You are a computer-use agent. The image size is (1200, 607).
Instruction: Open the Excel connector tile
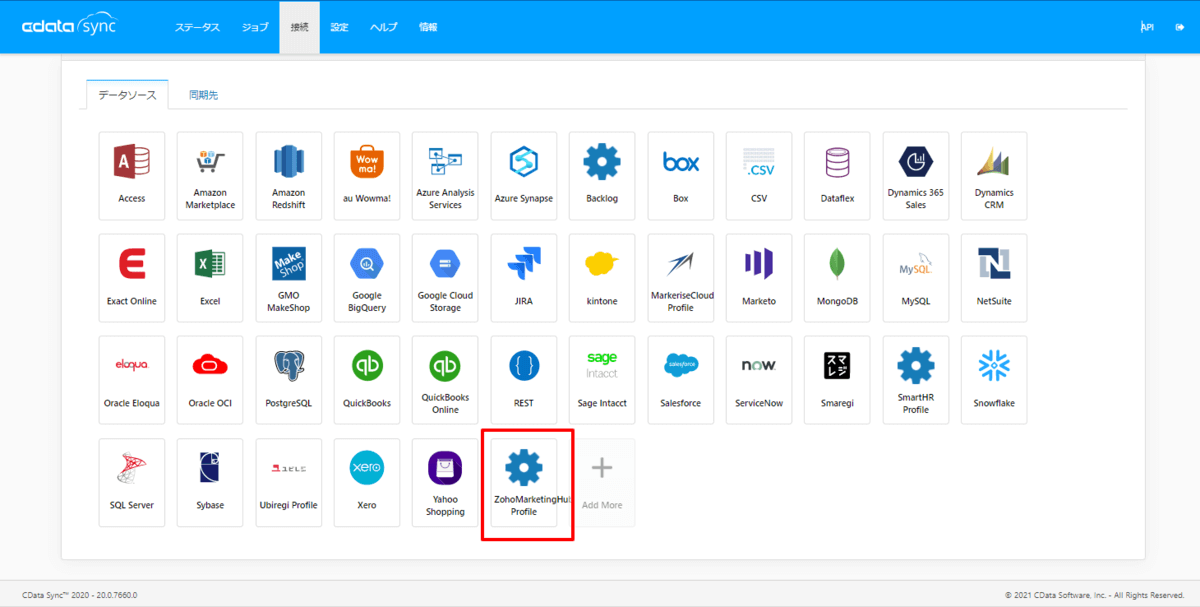210,278
